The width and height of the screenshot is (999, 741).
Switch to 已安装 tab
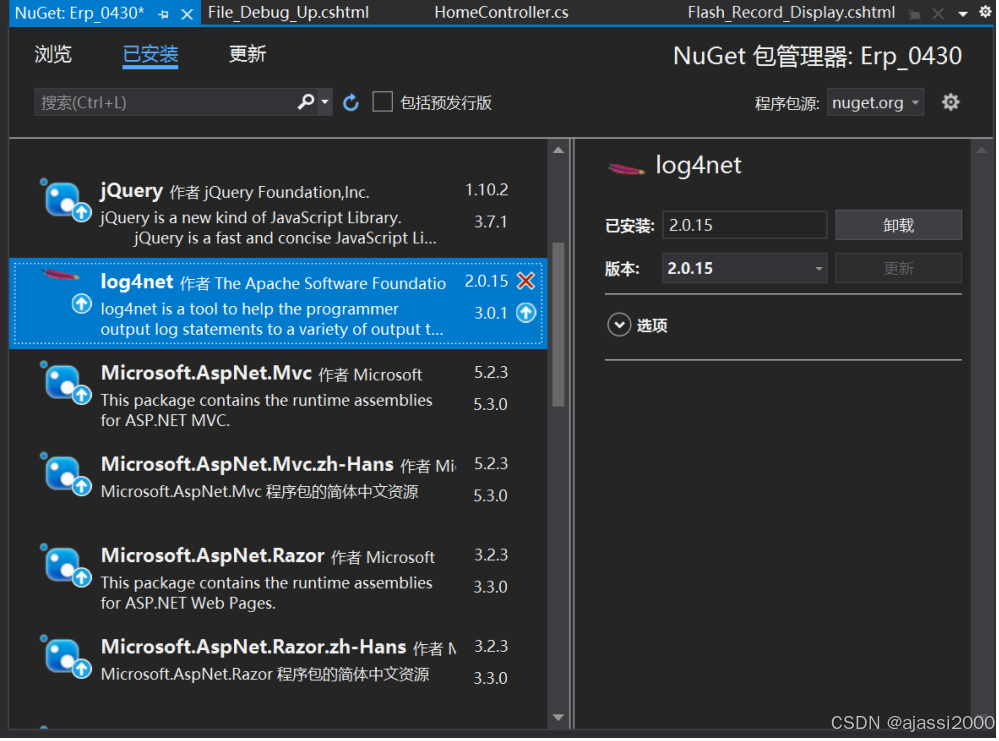coord(150,54)
